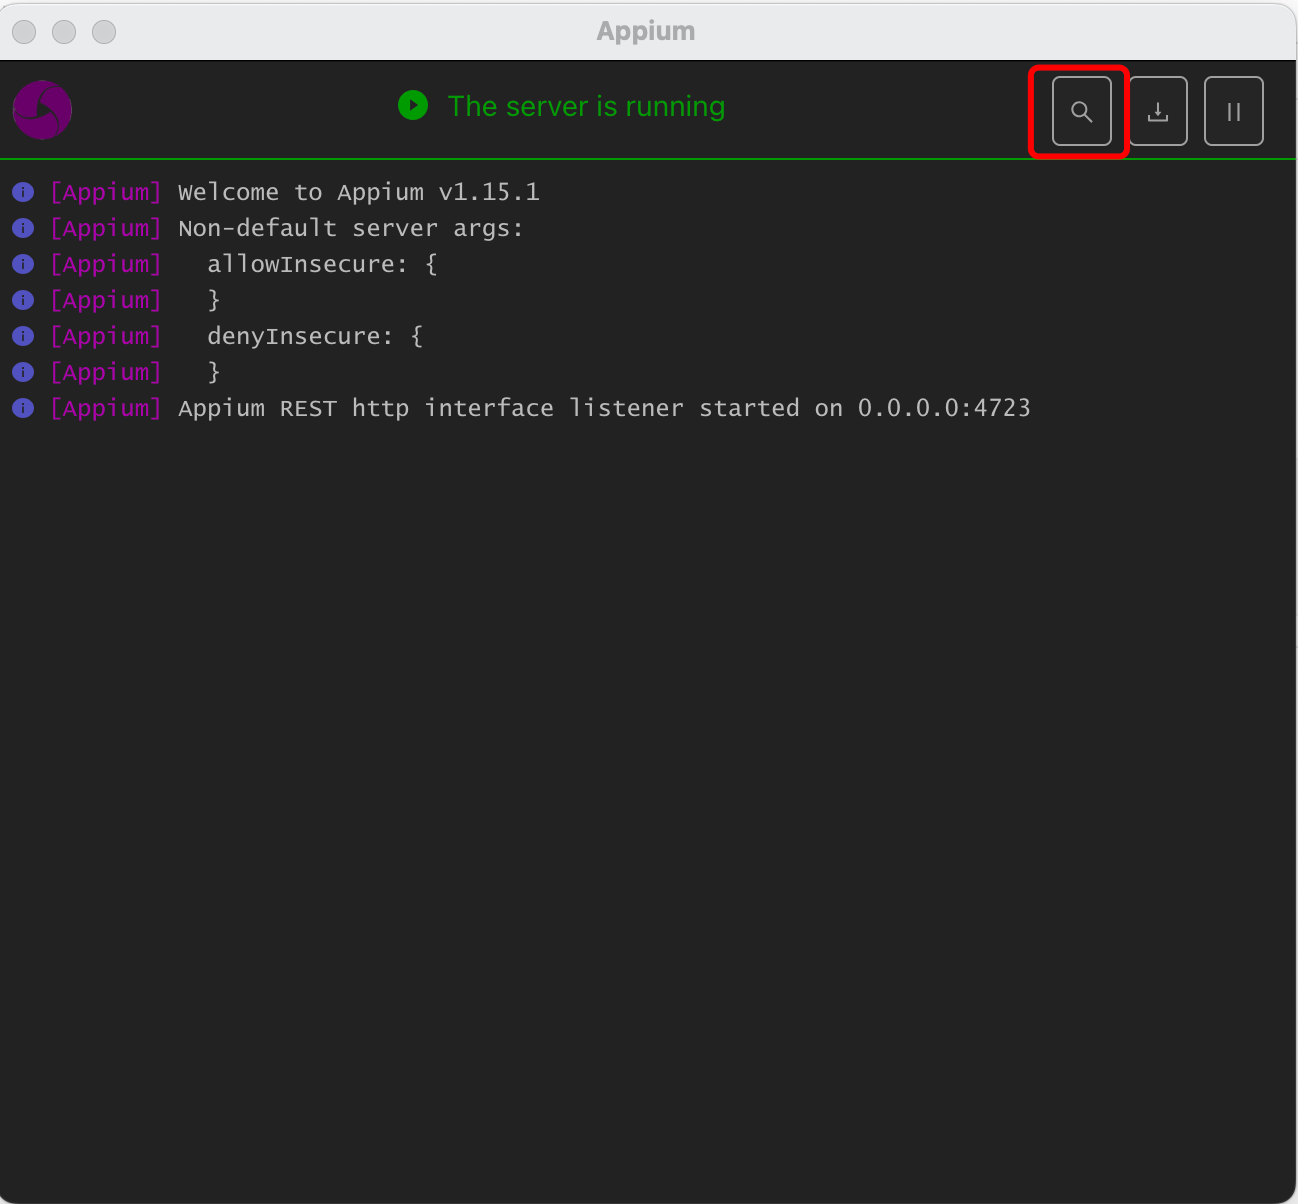Click info icon beside 'Non-default server args' line
Screen dimensions: 1298x1204
pyautogui.click(x=23, y=228)
